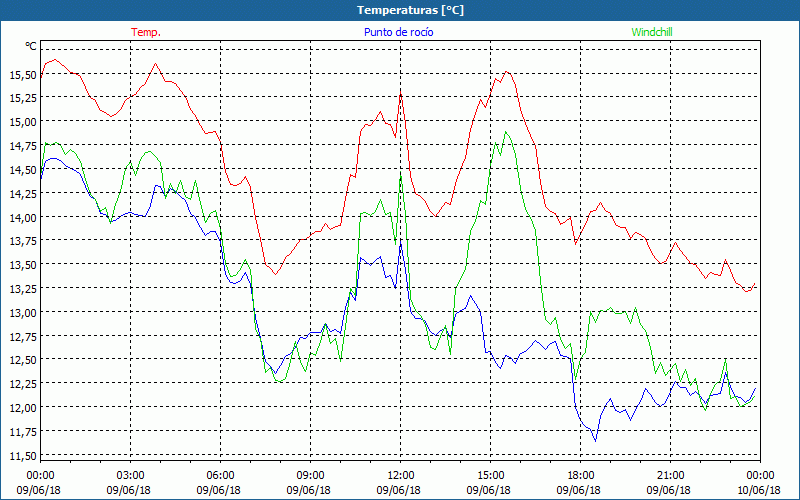Click the 'Temperaturas [°C]' chart title
This screenshot has width=800, height=500.
point(410,10)
